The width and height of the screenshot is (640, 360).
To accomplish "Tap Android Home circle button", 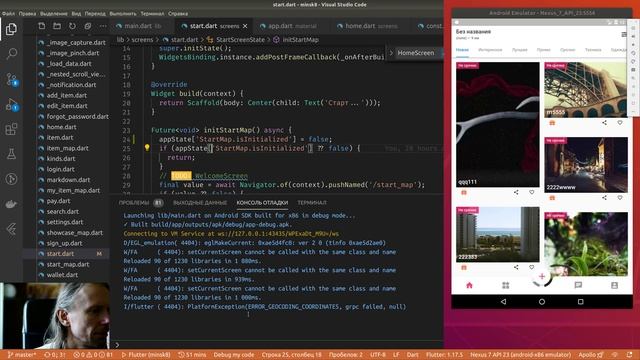I will 542,302.
